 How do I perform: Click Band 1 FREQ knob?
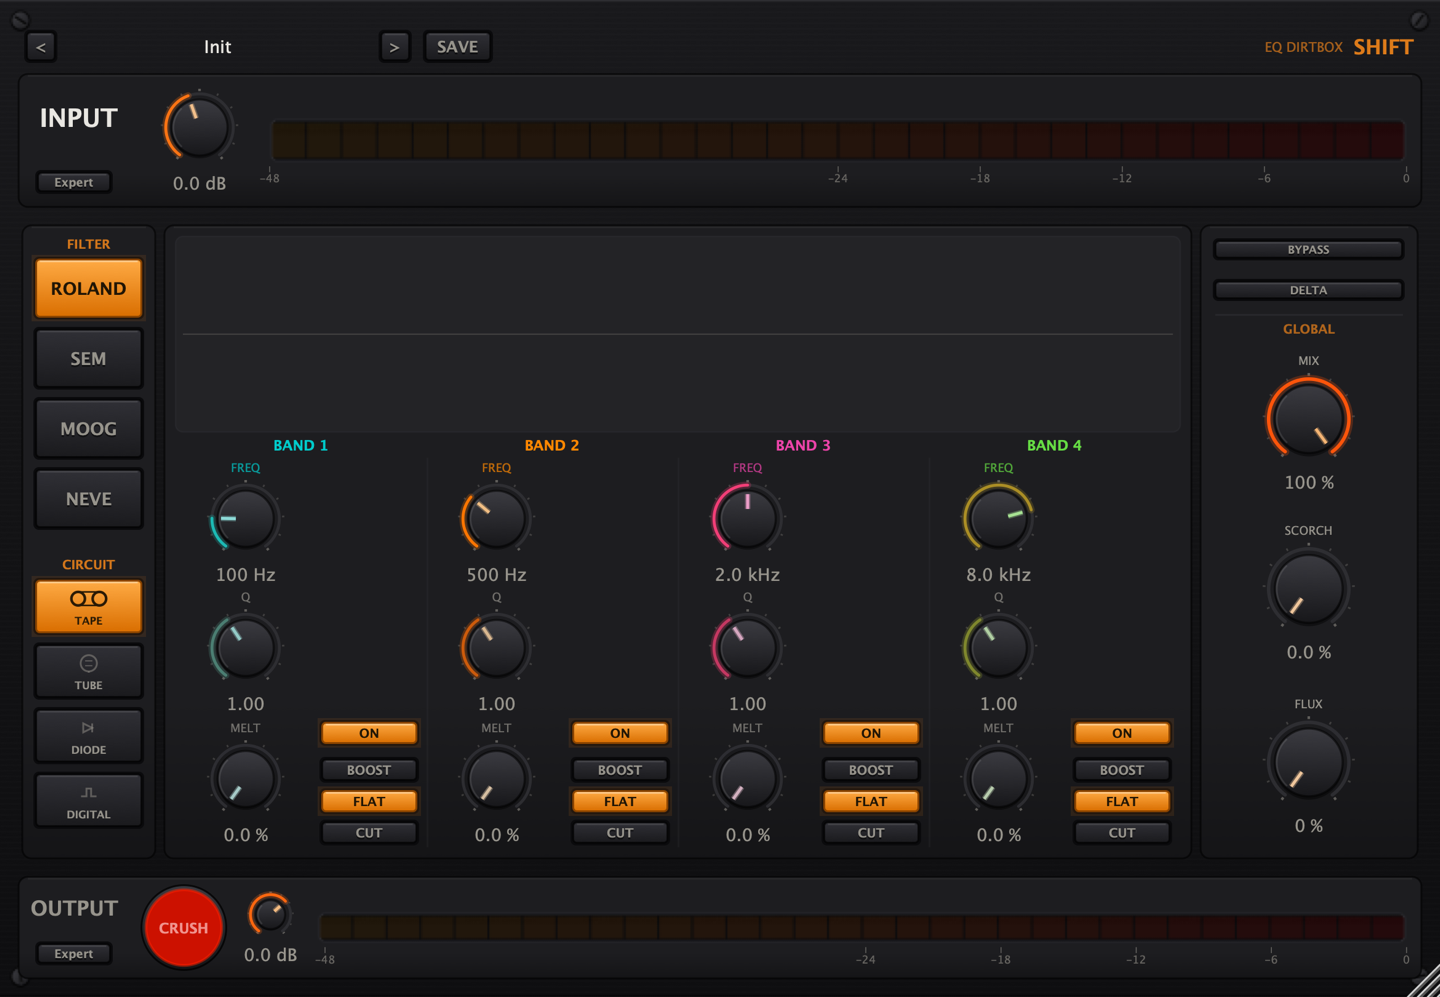pos(245,518)
